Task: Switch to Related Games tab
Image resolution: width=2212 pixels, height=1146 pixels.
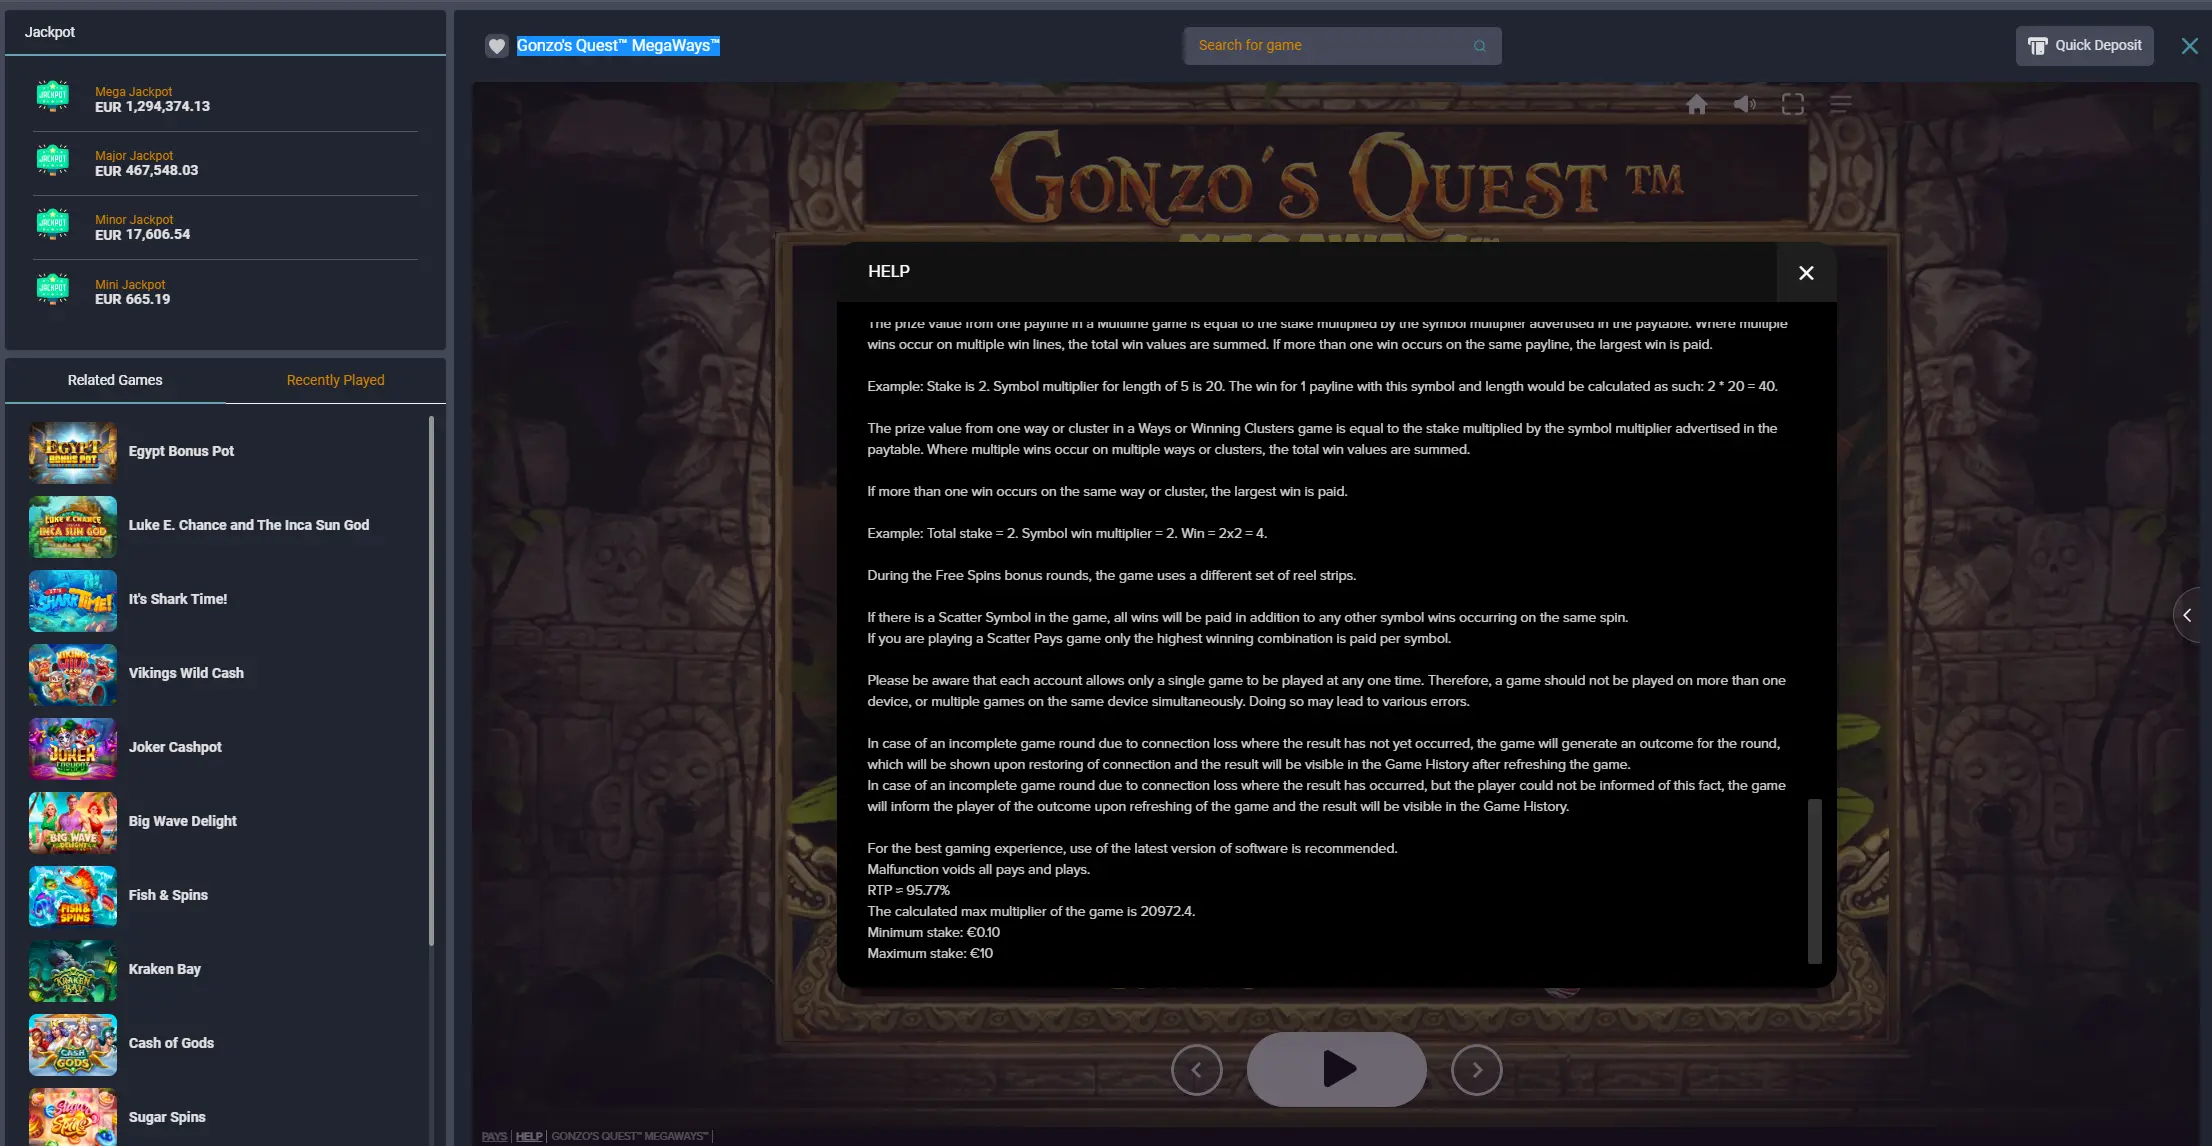Action: 115,380
